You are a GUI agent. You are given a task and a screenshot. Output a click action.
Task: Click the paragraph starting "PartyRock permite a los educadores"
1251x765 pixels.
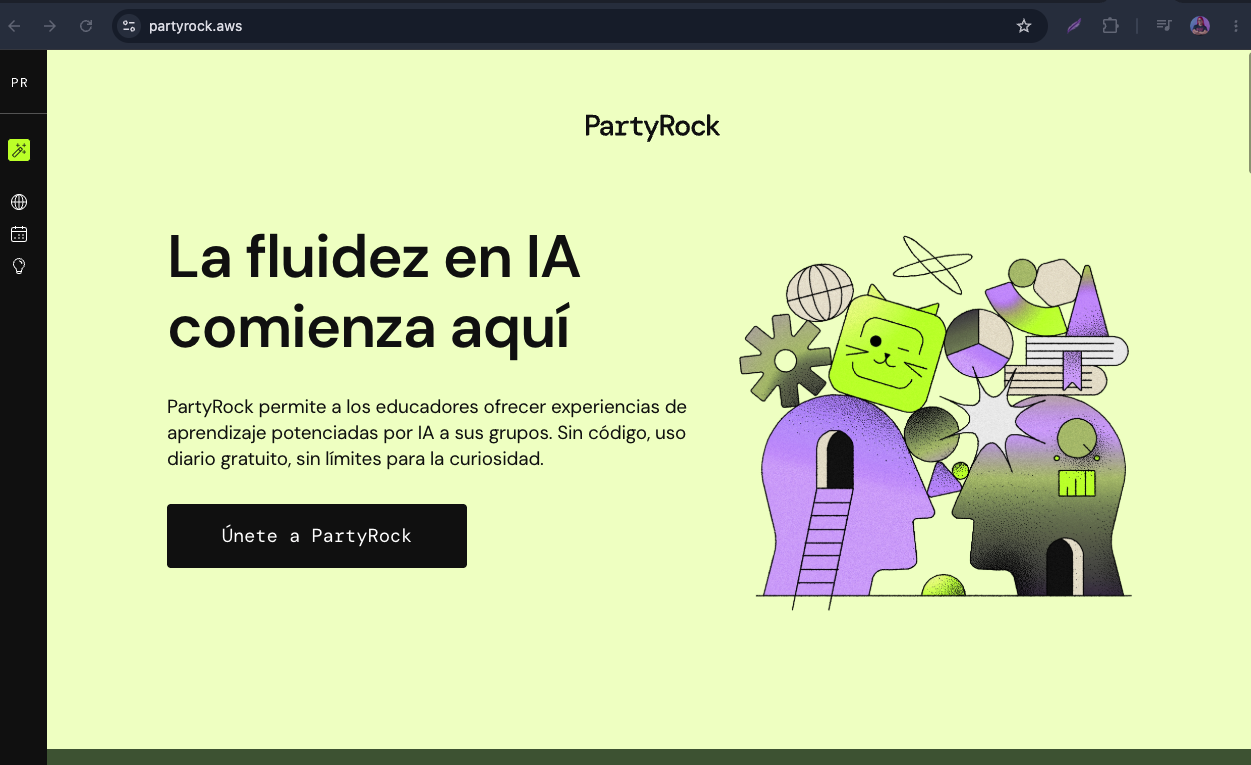tap(427, 433)
